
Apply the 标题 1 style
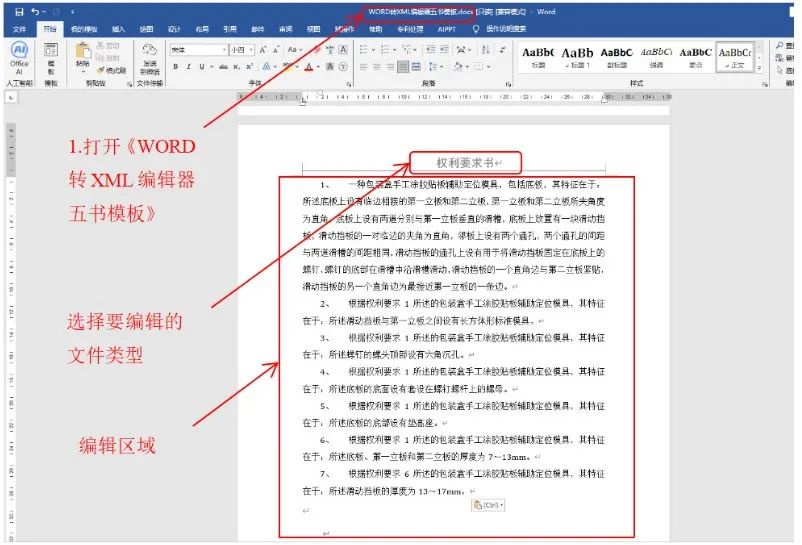click(x=577, y=57)
